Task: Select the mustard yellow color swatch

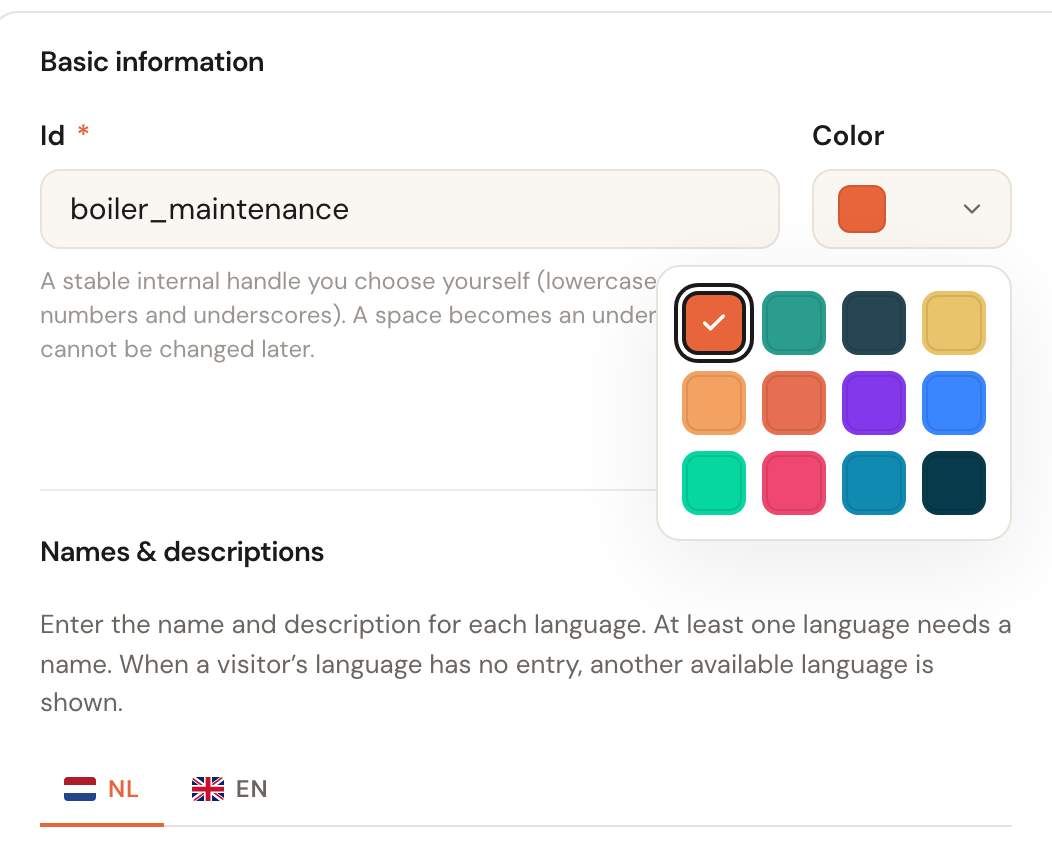Action: [x=954, y=323]
